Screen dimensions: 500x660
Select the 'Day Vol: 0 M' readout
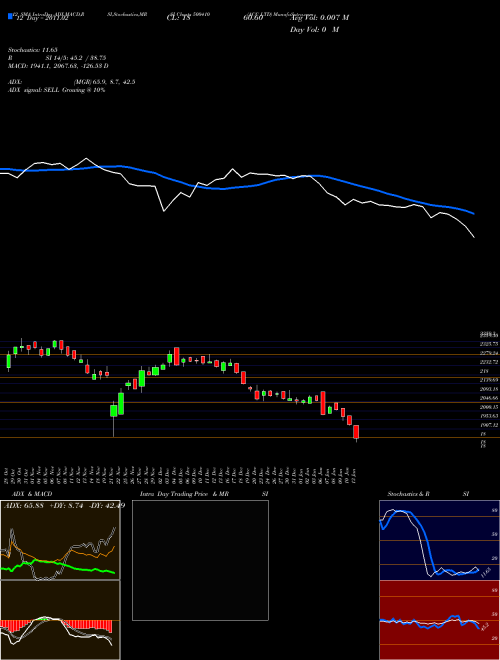pyautogui.click(x=314, y=30)
